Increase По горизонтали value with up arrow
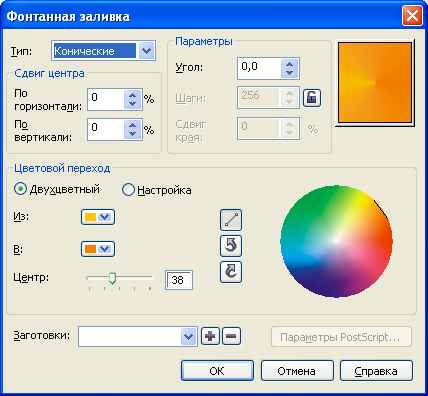The image size is (428, 396). (133, 95)
